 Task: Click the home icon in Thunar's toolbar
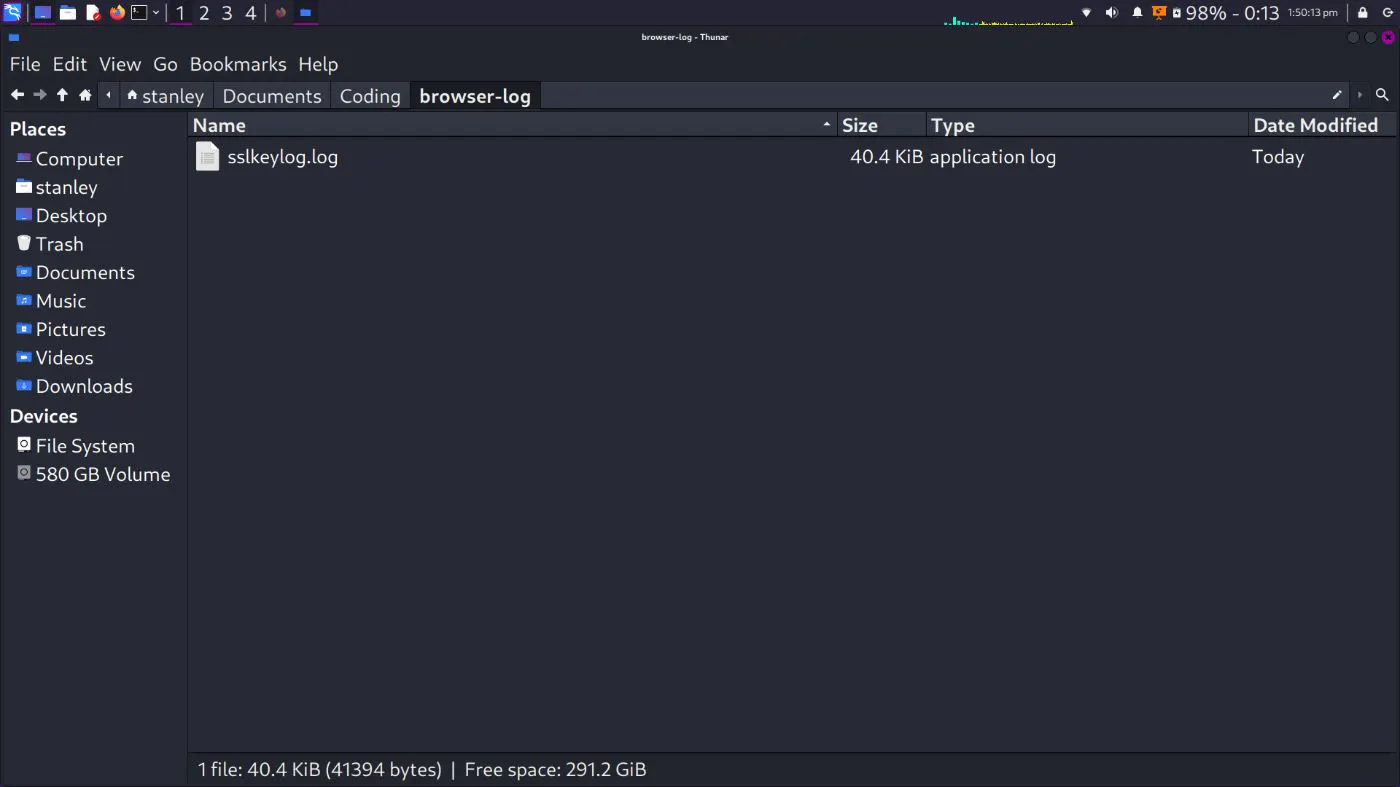[85, 95]
